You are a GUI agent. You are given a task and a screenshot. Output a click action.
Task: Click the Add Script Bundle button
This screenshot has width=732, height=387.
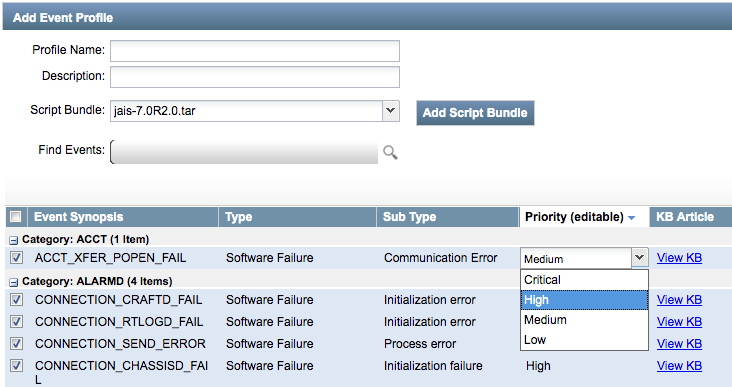click(x=475, y=113)
